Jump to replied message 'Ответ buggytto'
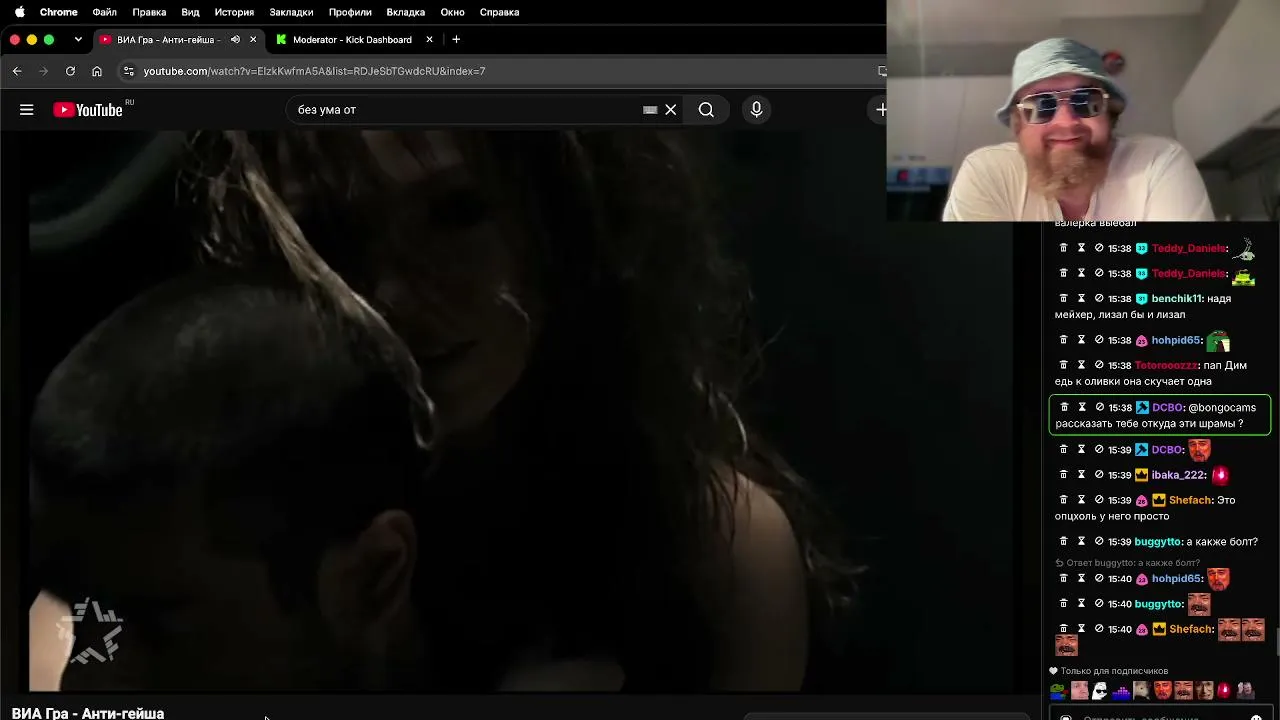 coord(1128,563)
